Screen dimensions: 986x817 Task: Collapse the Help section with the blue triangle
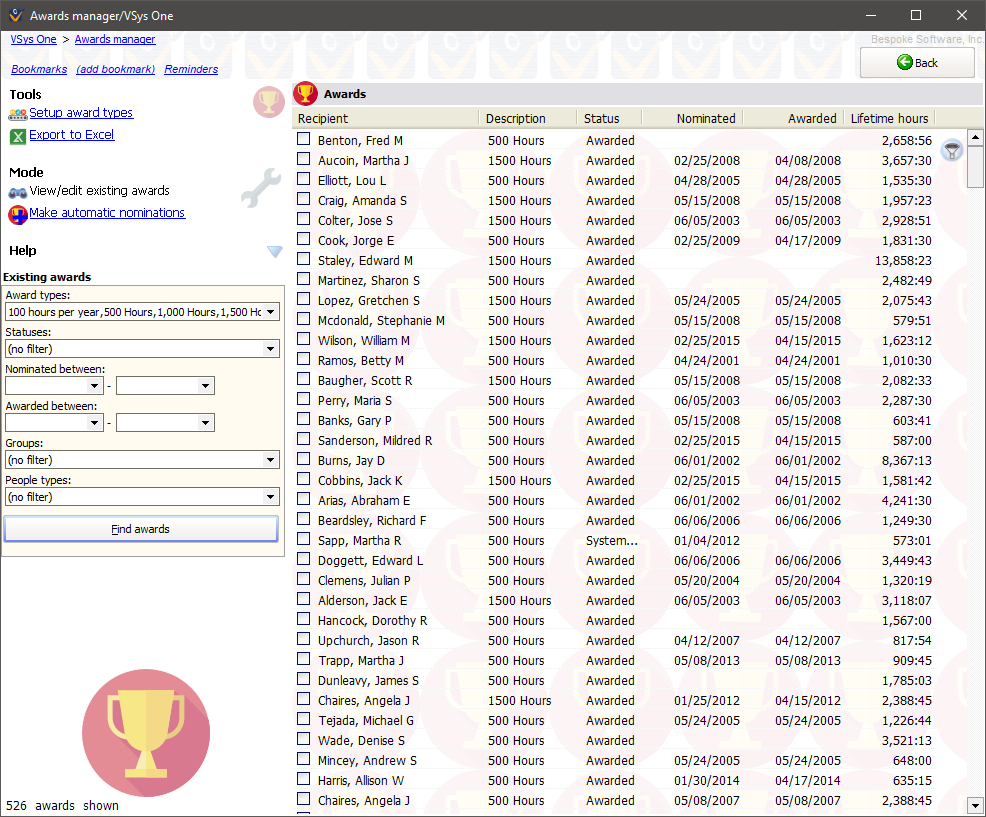coord(274,252)
